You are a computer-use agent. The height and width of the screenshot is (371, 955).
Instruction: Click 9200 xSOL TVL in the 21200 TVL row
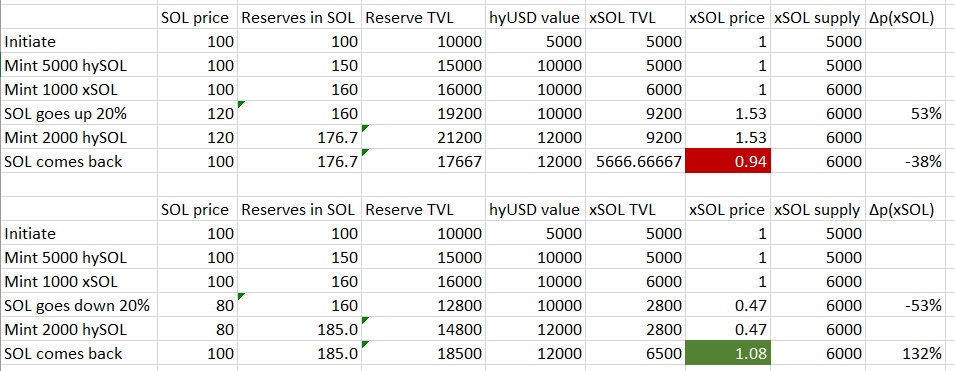pos(635,138)
